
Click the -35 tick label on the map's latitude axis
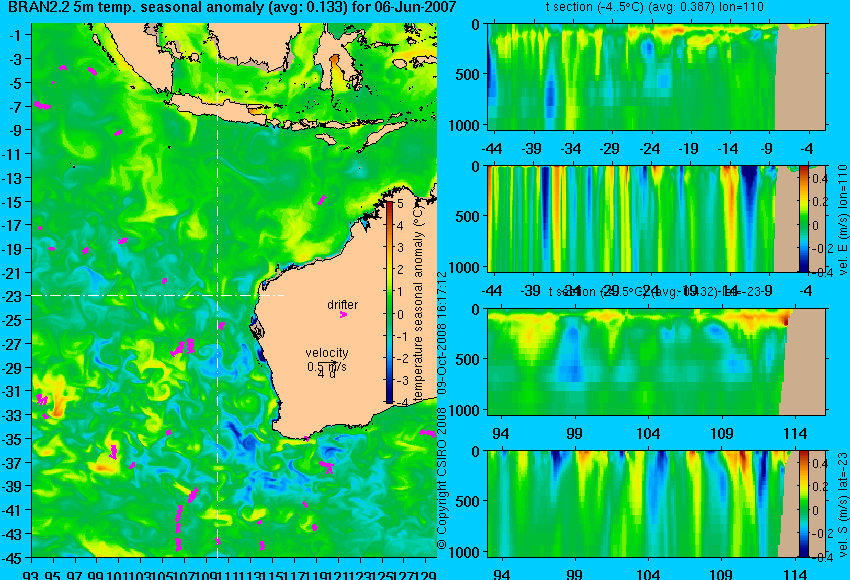(12, 439)
